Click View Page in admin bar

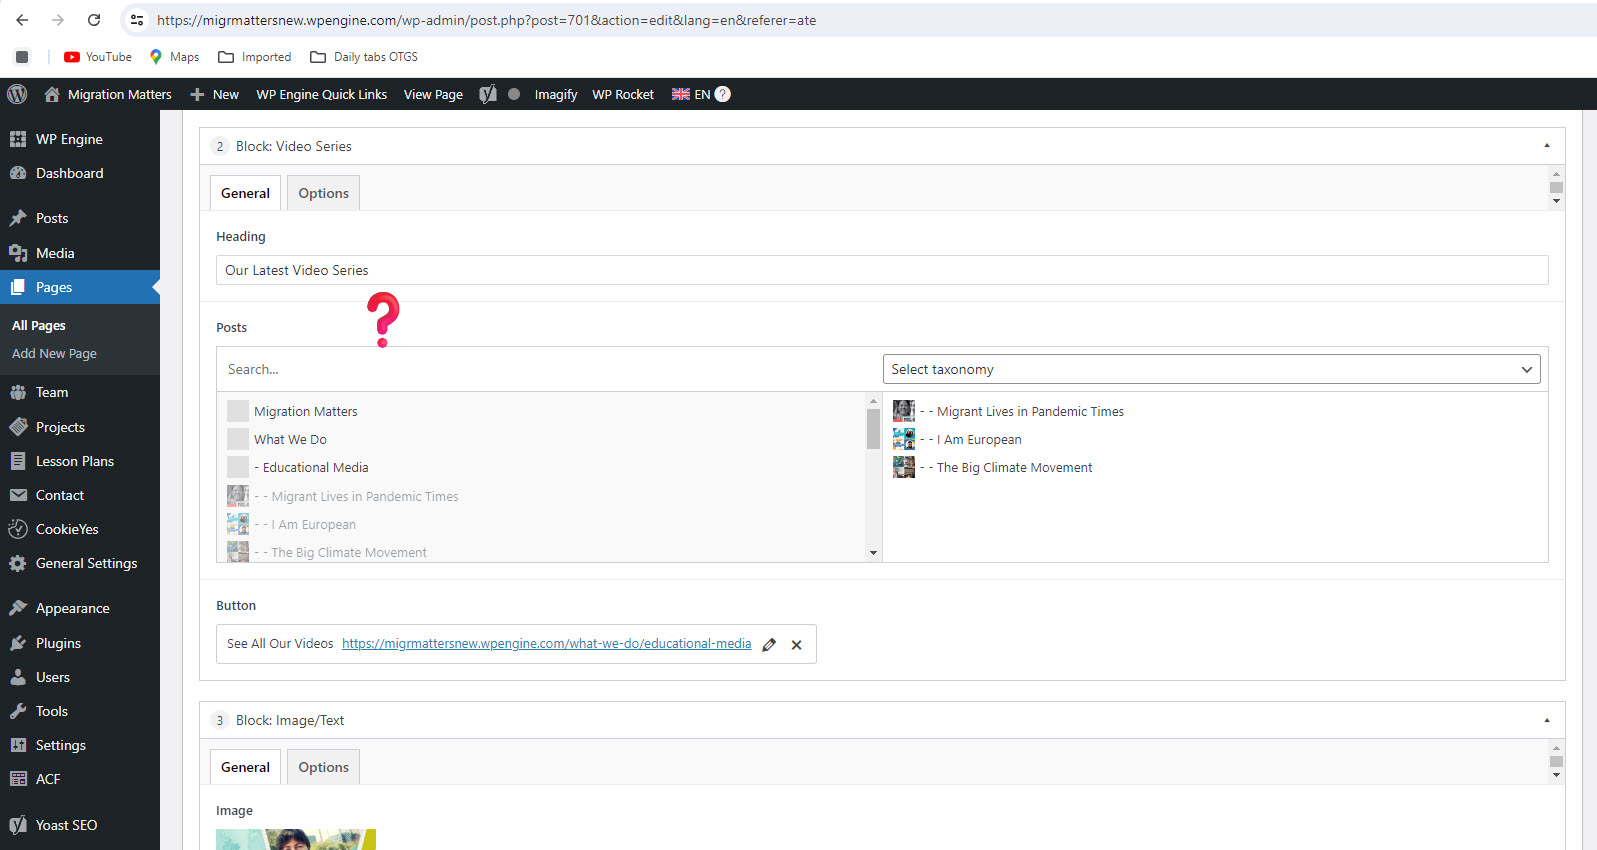click(x=433, y=94)
